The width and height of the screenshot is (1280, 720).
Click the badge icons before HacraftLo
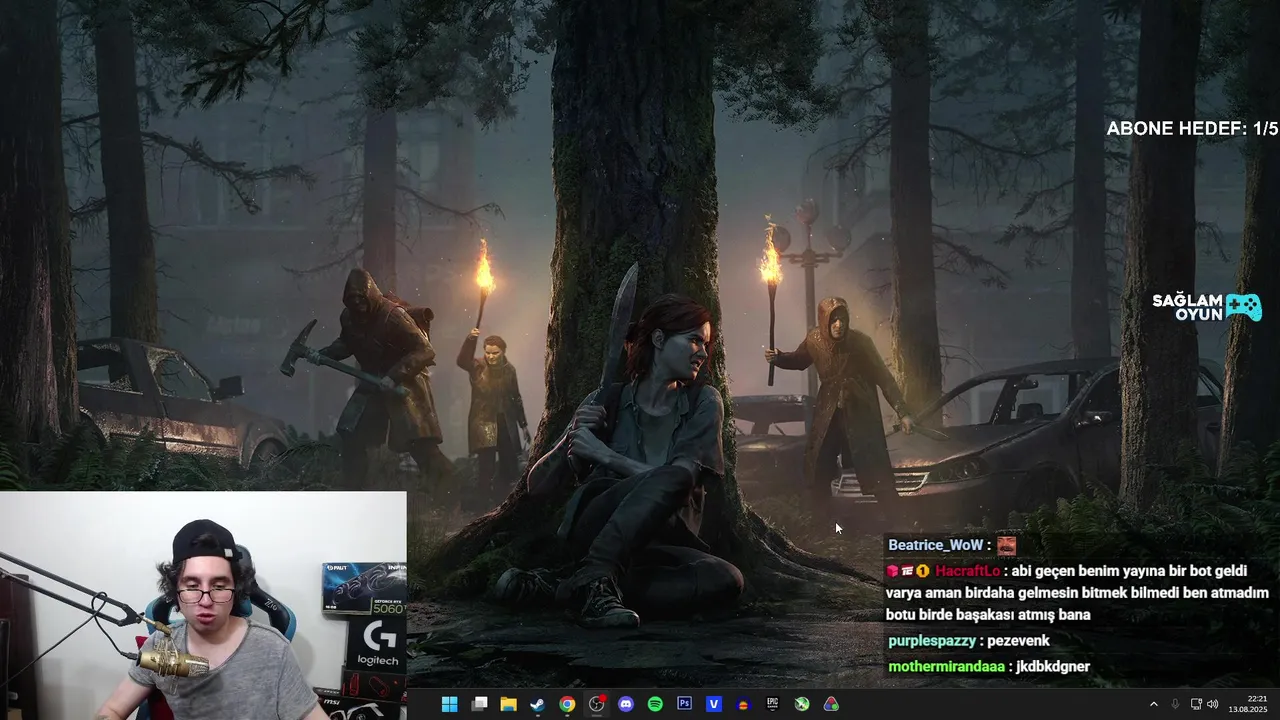pyautogui.click(x=908, y=571)
